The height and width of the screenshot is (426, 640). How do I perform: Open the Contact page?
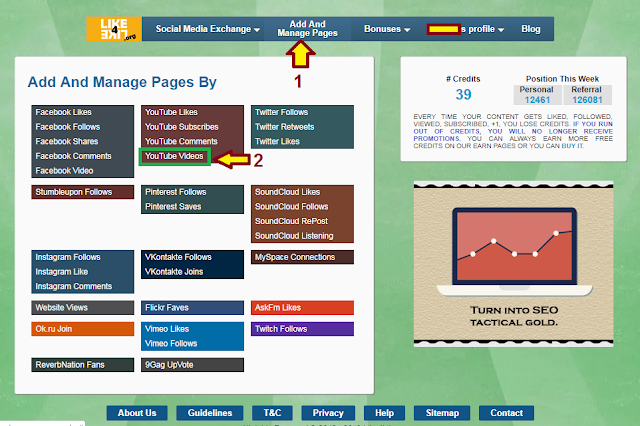[507, 413]
